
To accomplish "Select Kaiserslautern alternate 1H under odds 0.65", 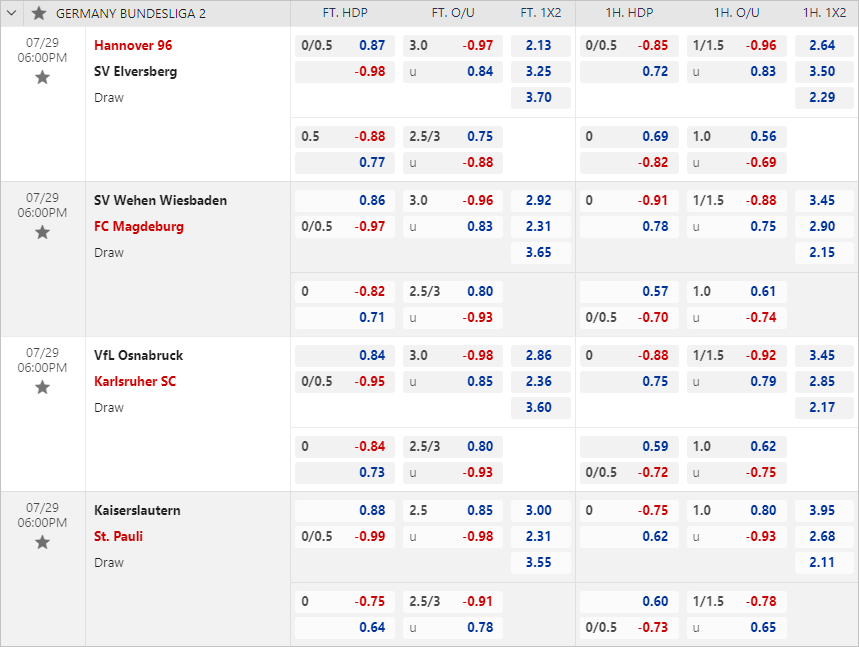I will tap(737, 628).
